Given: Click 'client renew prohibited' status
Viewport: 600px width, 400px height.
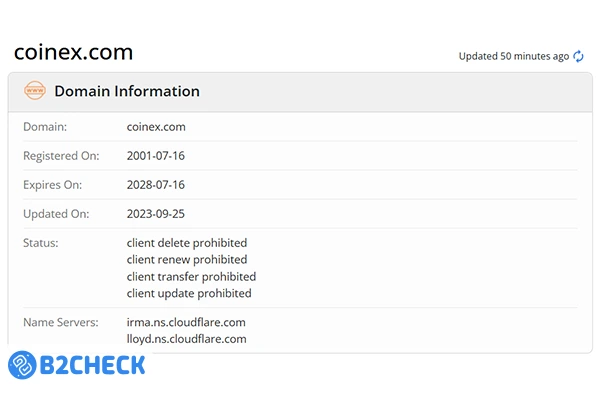Looking at the screenshot, I should coord(187,260).
